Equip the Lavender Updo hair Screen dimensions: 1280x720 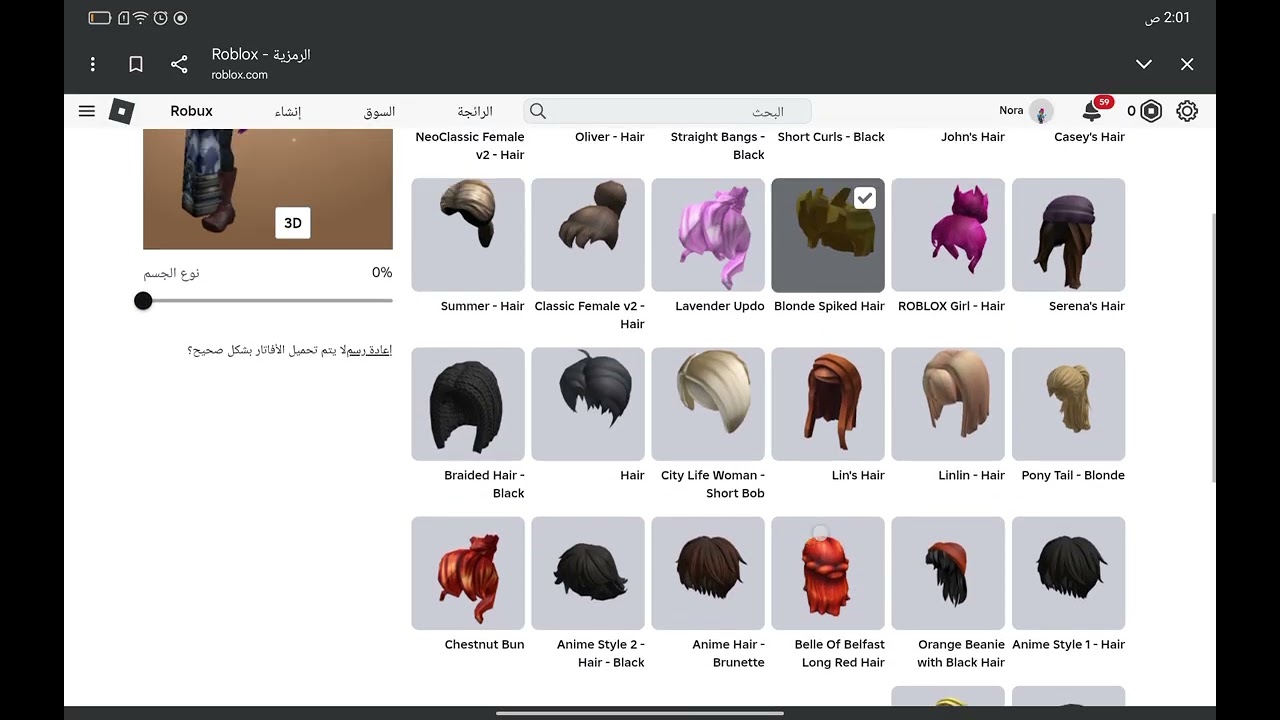click(x=708, y=235)
